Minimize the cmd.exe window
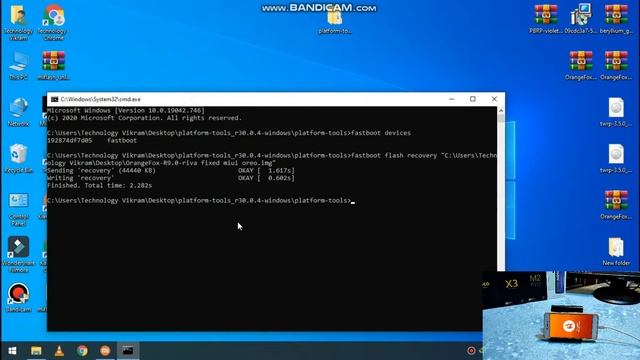640x360 pixels. (x=451, y=99)
